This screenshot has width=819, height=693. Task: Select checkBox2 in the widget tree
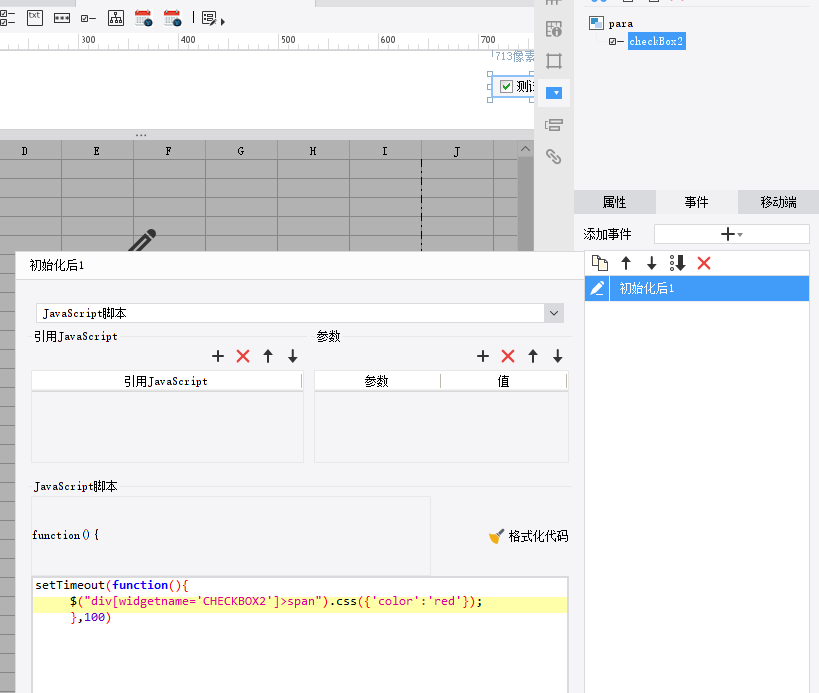pyautogui.click(x=656, y=41)
